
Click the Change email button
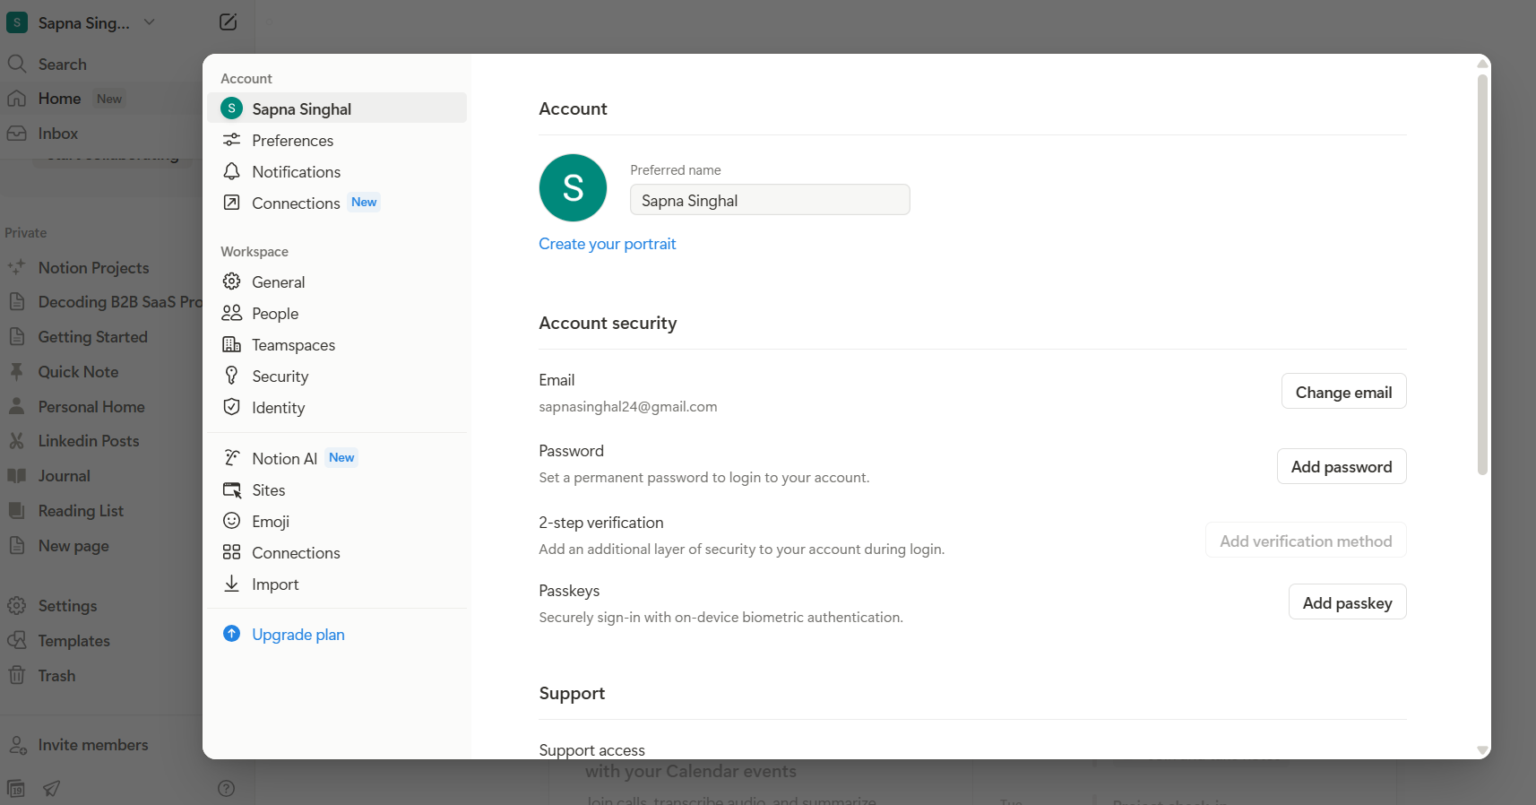[1343, 391]
